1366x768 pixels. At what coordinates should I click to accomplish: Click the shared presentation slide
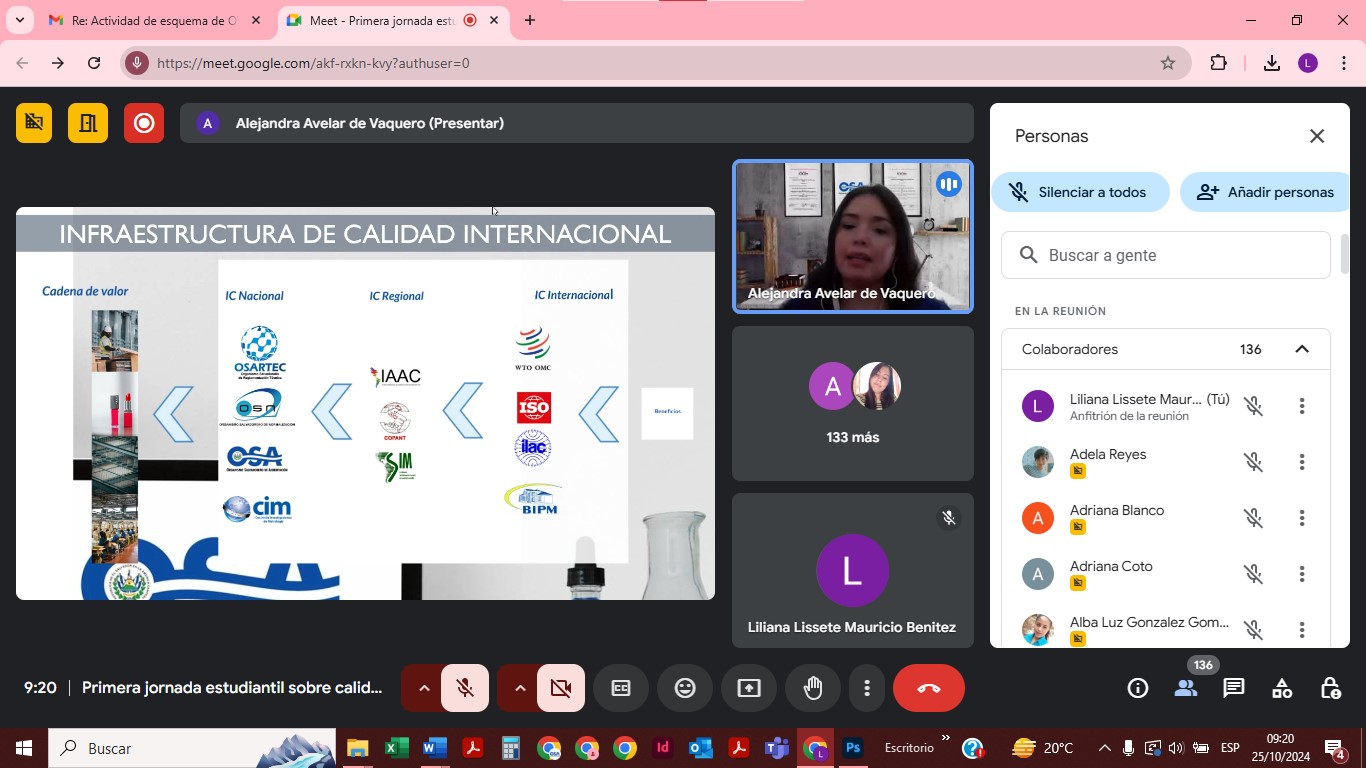point(365,403)
